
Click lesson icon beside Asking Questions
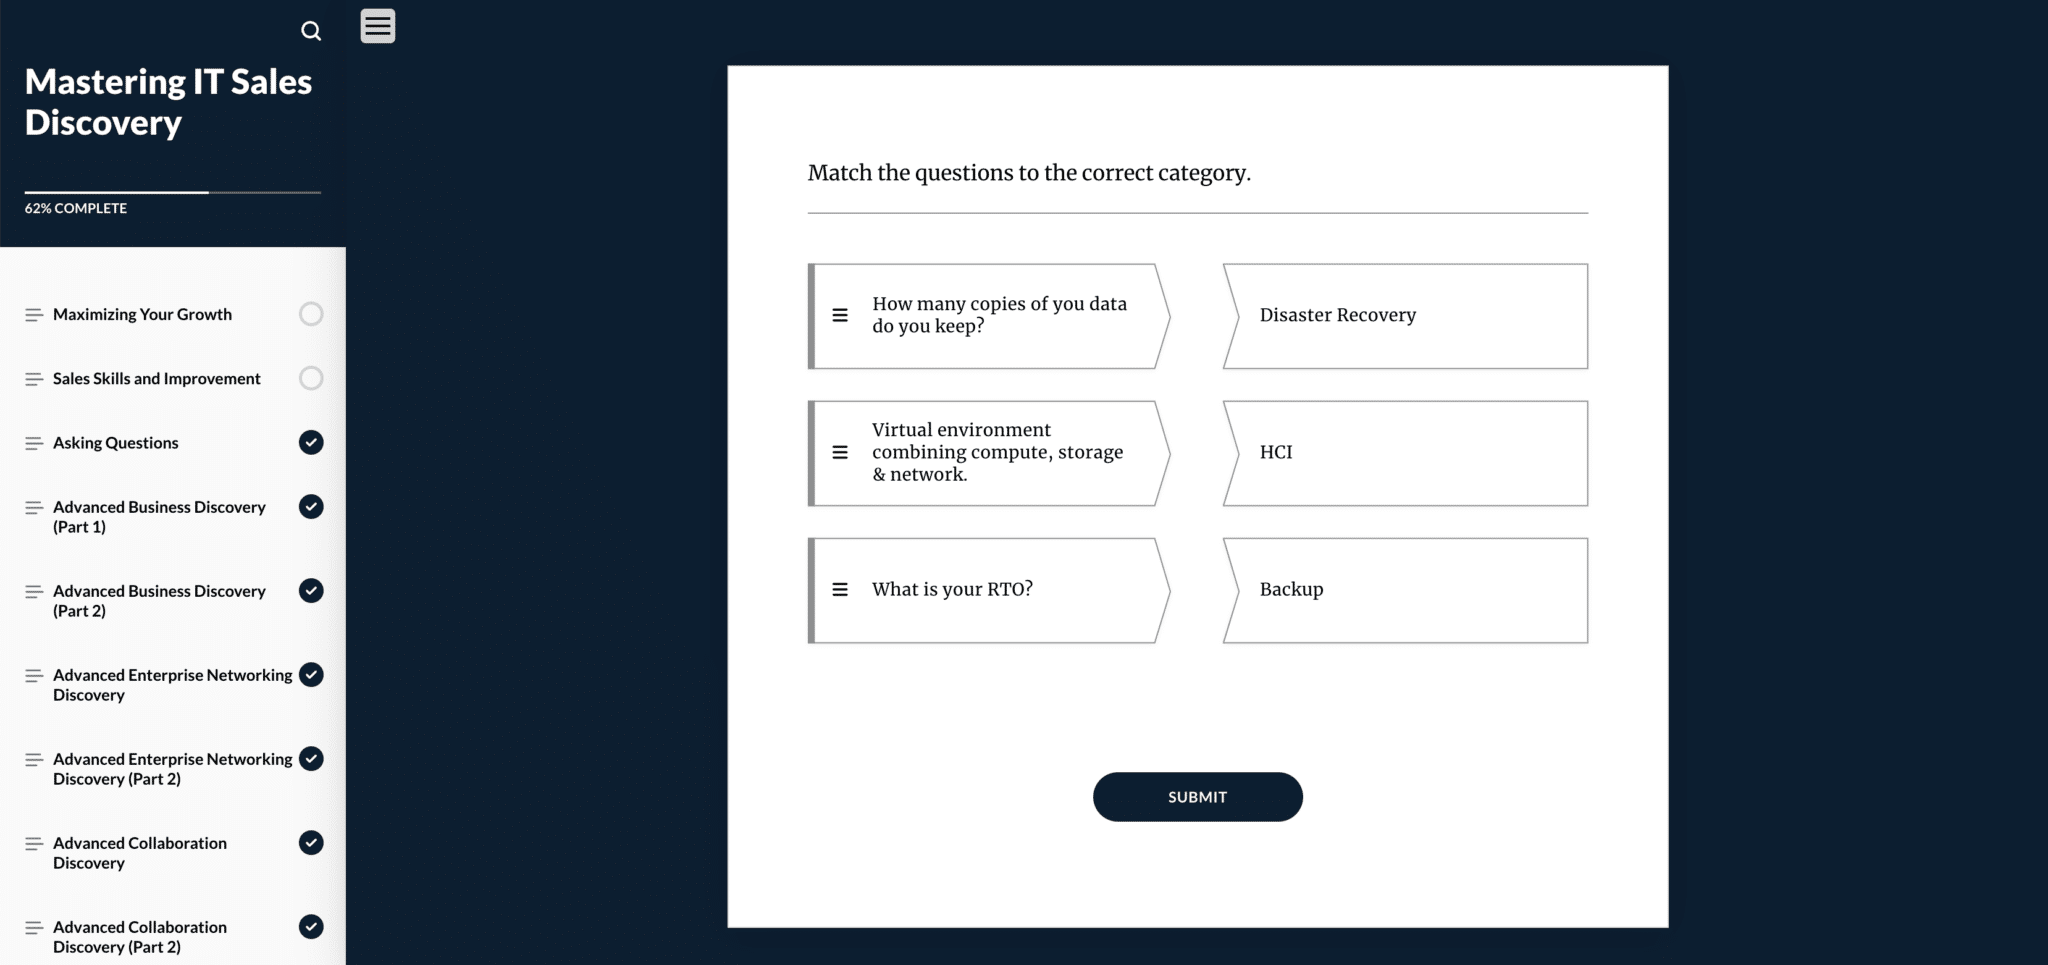point(34,443)
